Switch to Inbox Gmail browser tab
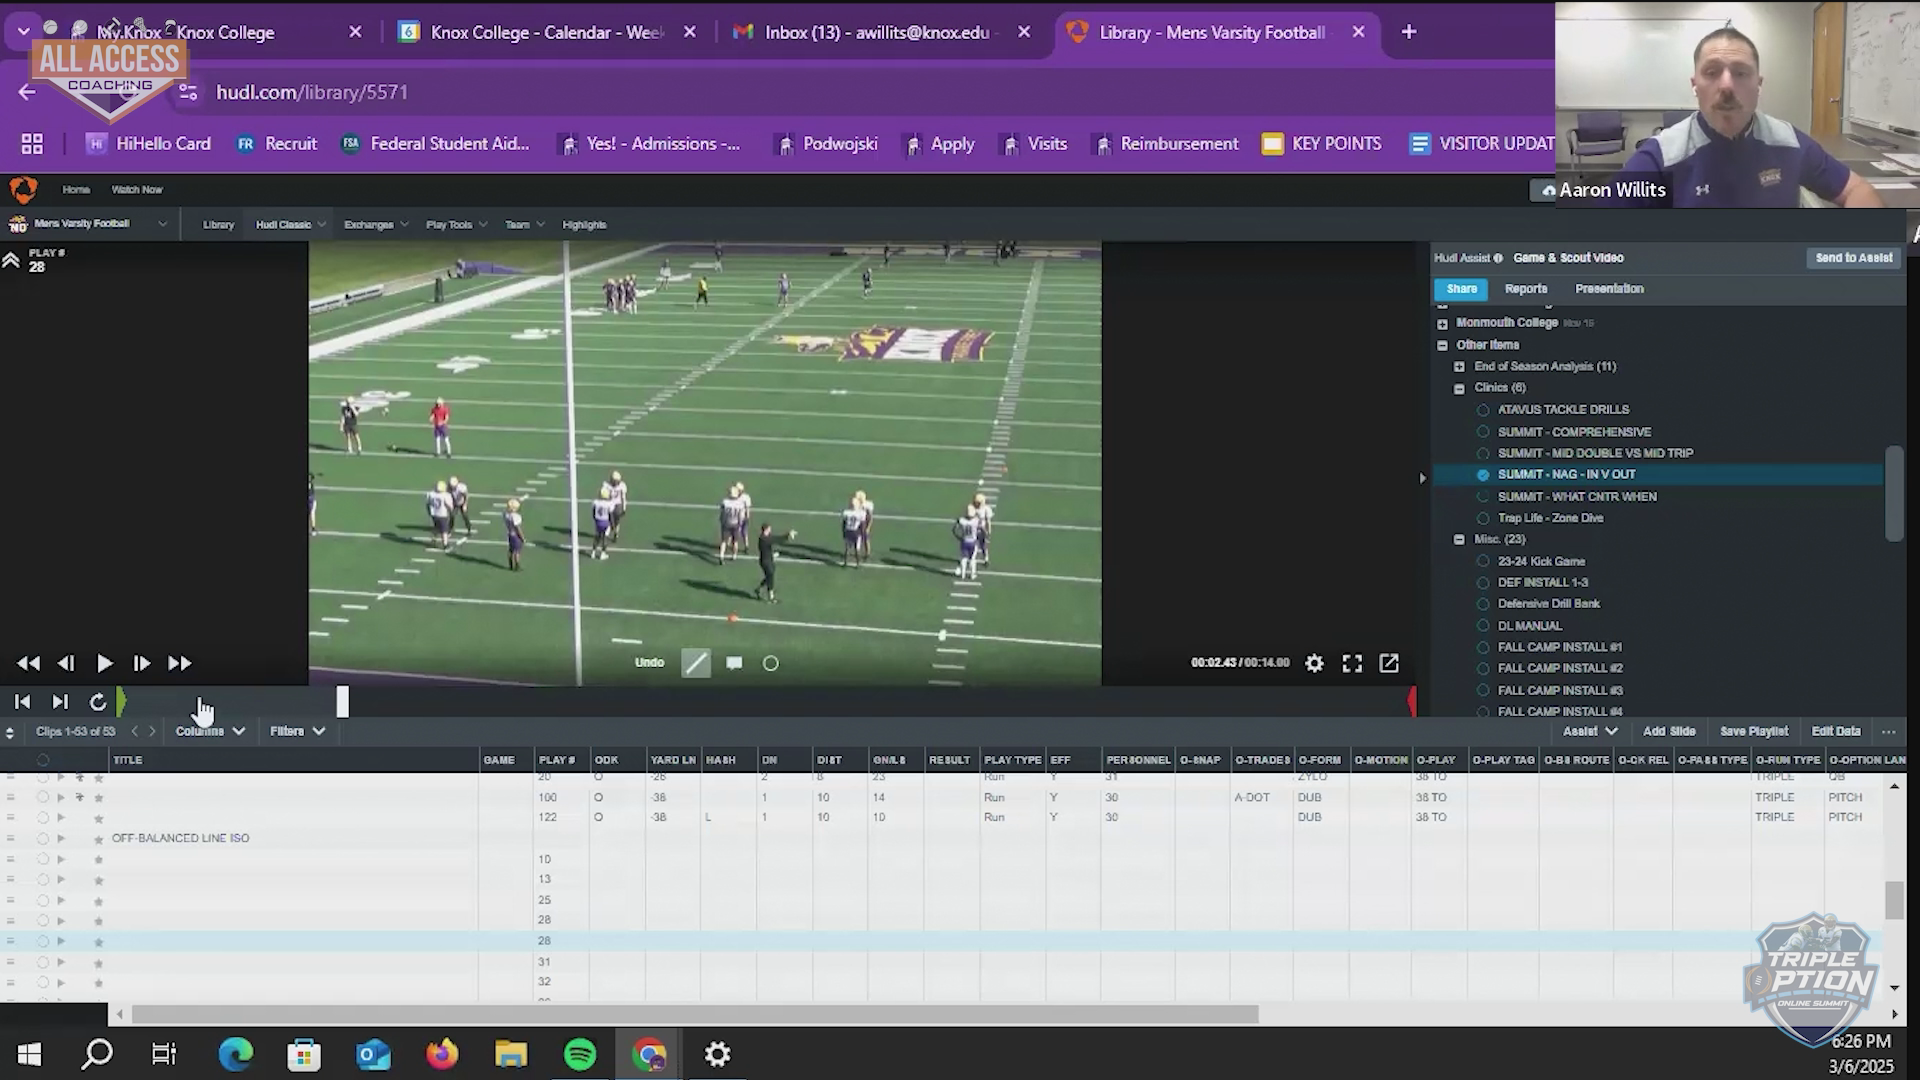 (882, 32)
